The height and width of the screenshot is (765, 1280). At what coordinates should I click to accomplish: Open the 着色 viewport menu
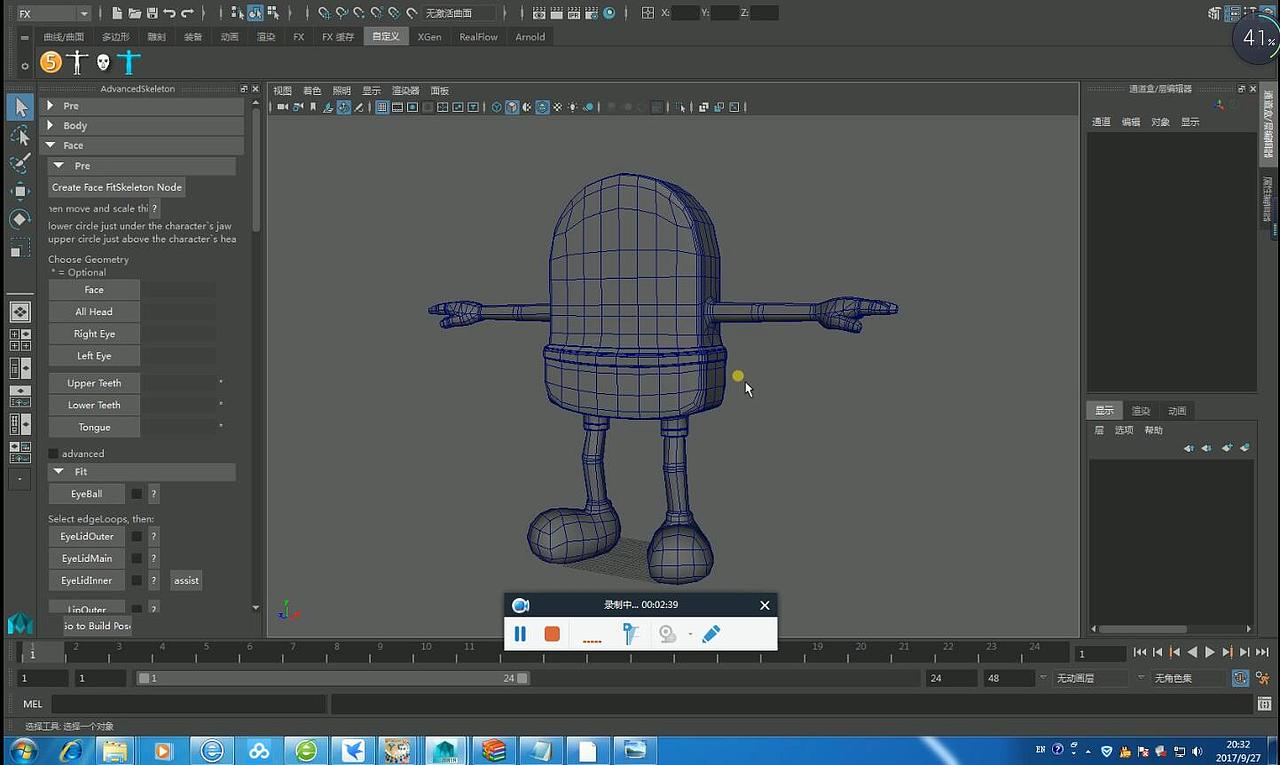coord(312,91)
